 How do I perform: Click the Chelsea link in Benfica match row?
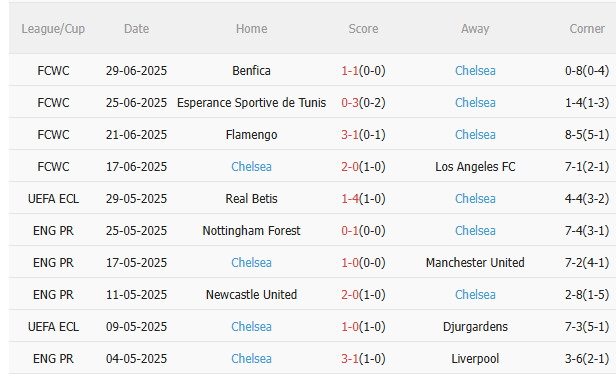coord(475,71)
